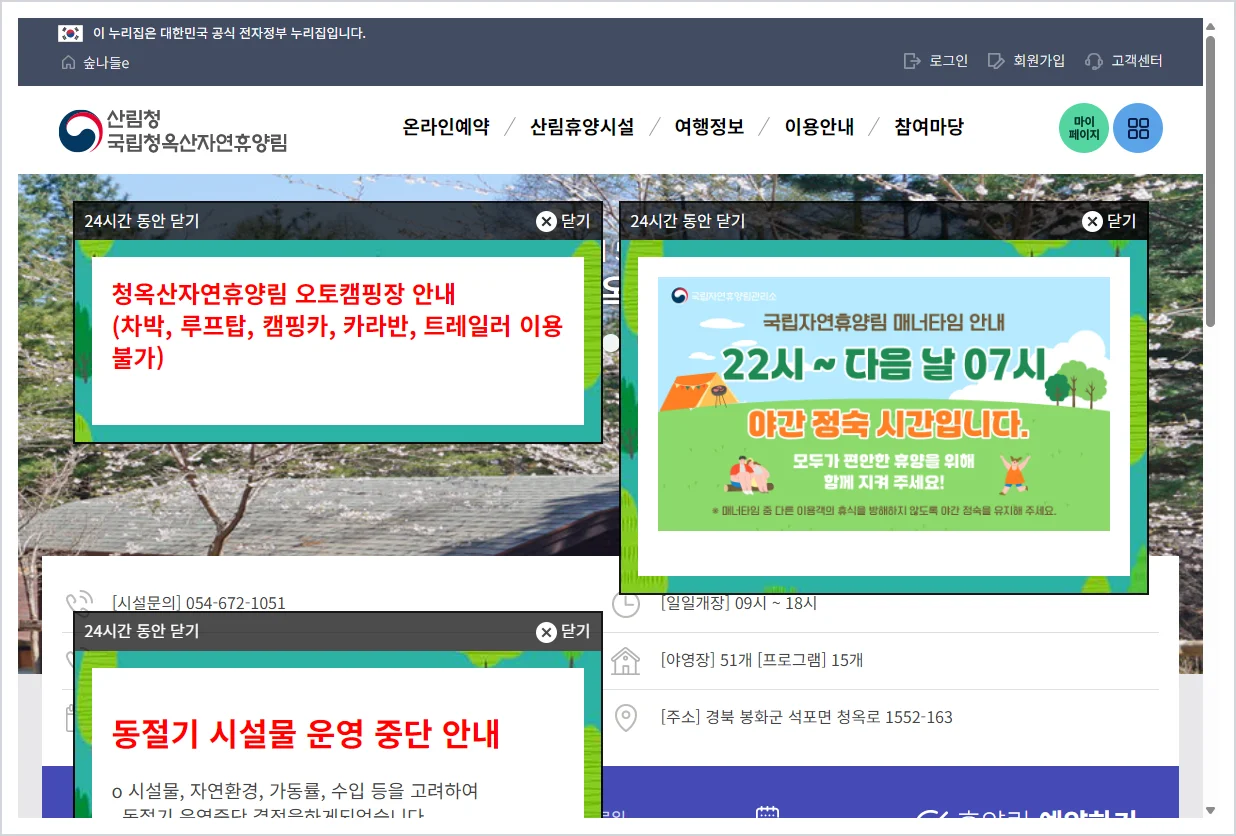Click 24시간 동안 닫기 on camping popup
Screen dimensions: 1236x836
142,221
